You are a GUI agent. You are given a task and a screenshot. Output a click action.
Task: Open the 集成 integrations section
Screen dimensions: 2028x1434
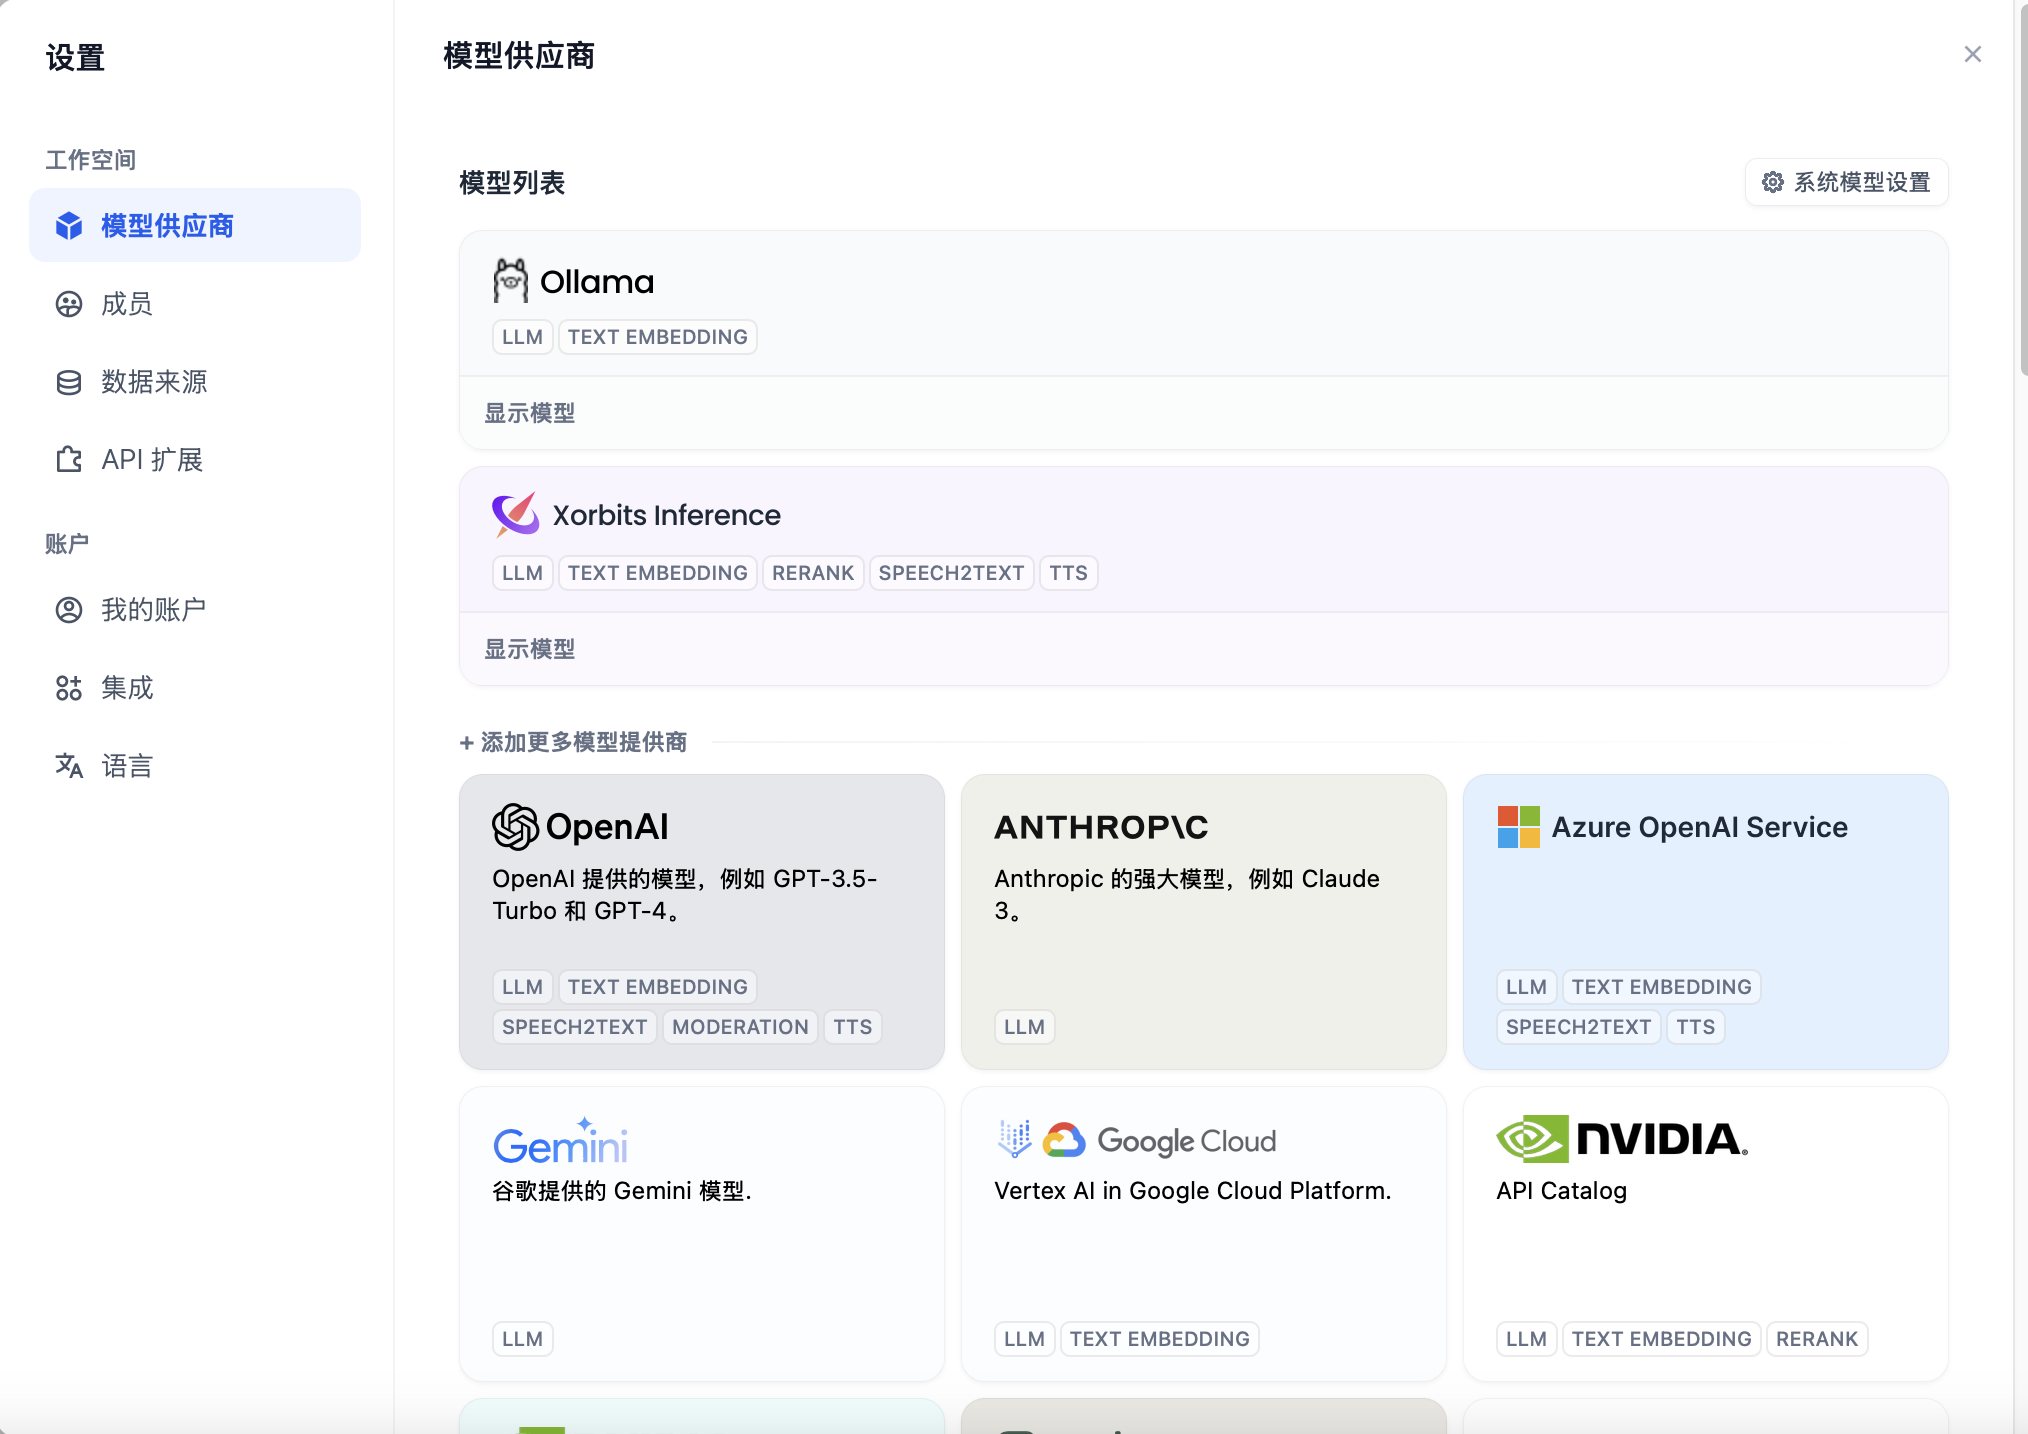pyautogui.click(x=126, y=688)
